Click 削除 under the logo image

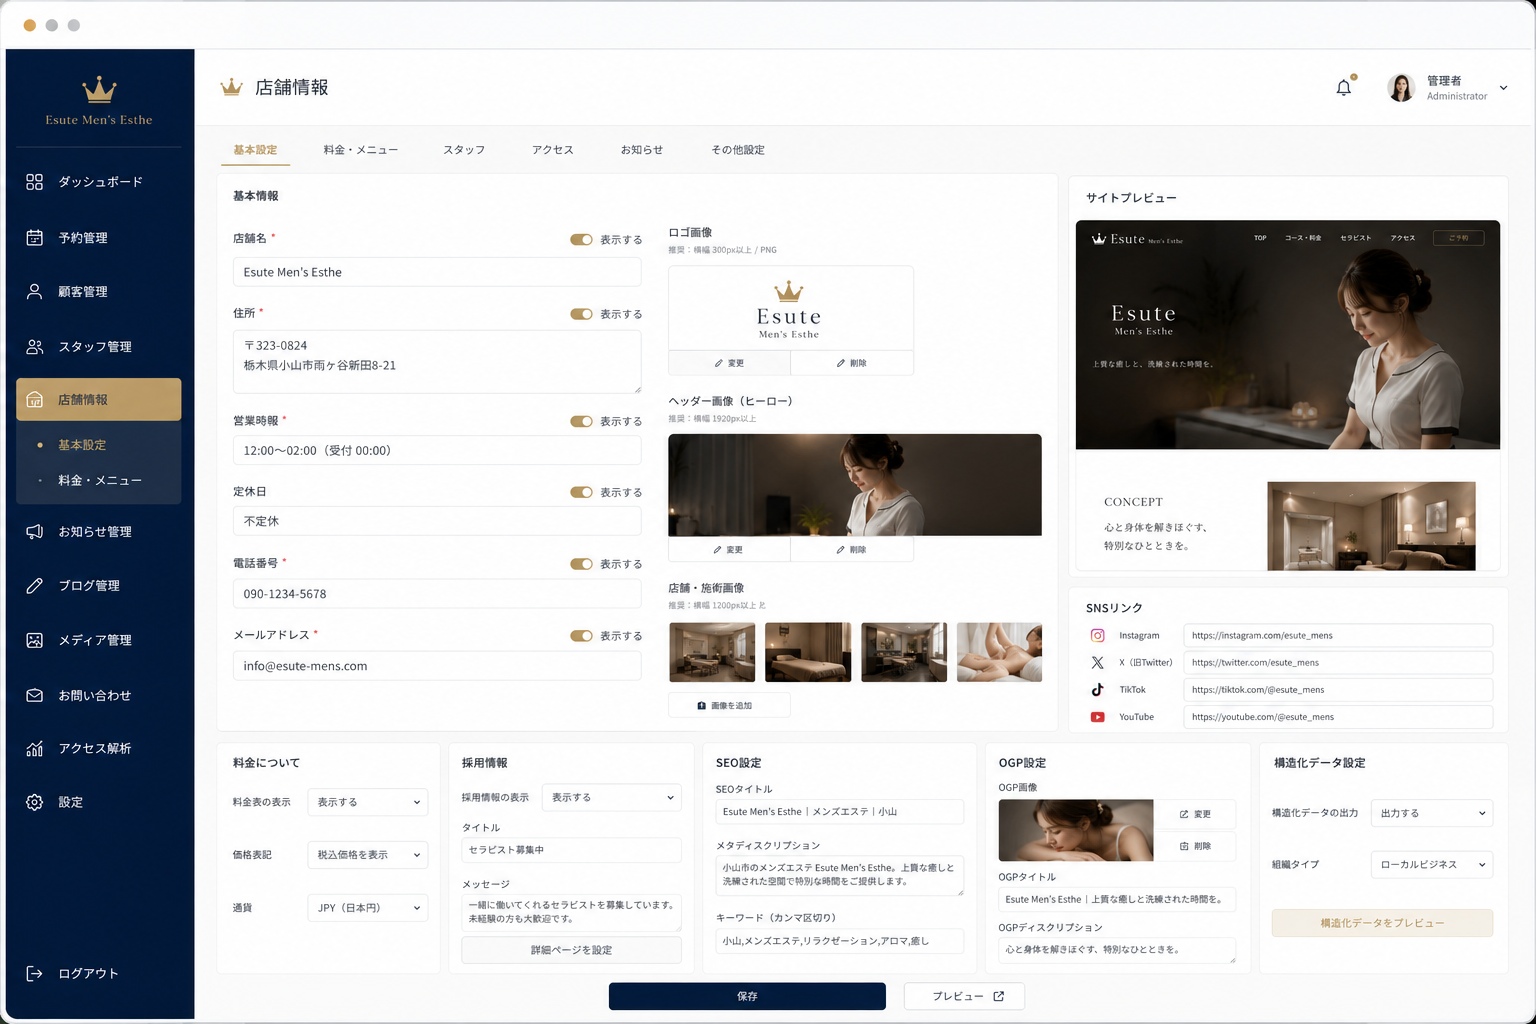click(852, 363)
